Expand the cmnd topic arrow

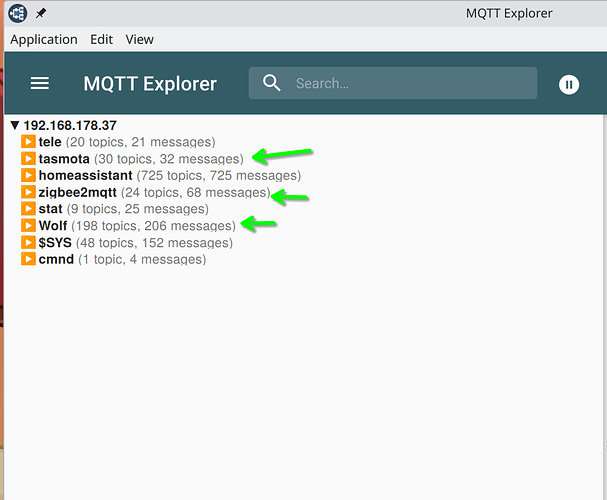pyautogui.click(x=28, y=259)
